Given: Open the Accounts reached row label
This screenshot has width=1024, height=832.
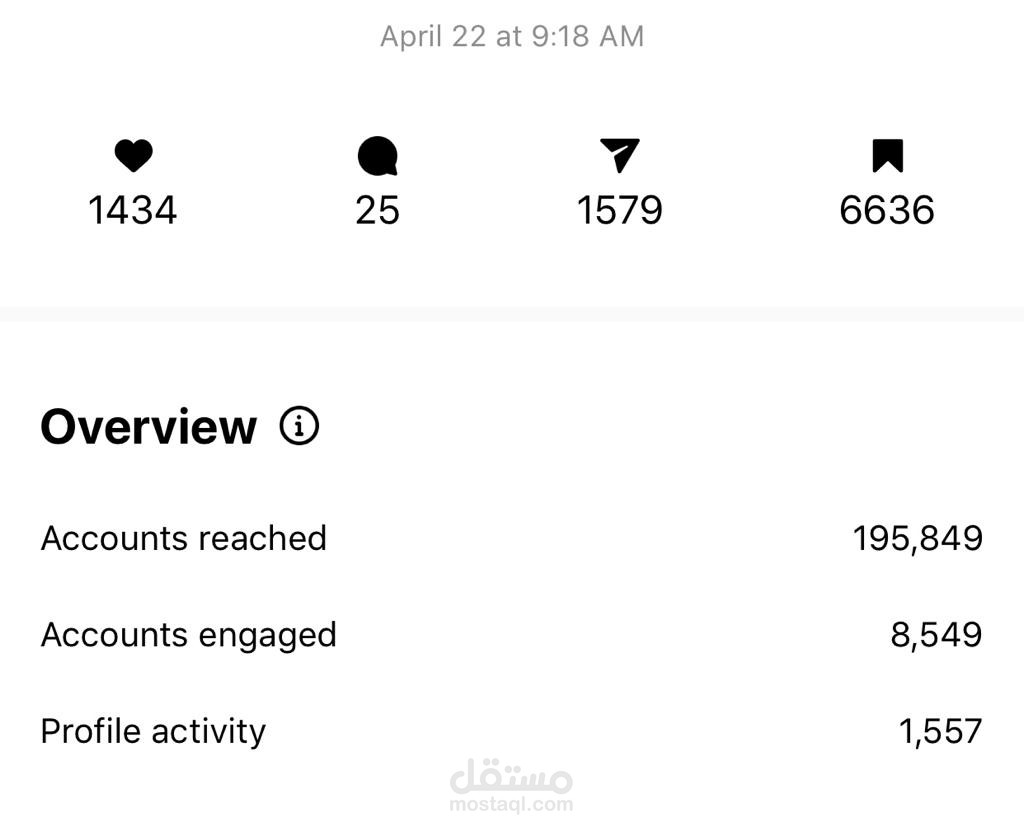Looking at the screenshot, I should pyautogui.click(x=183, y=538).
